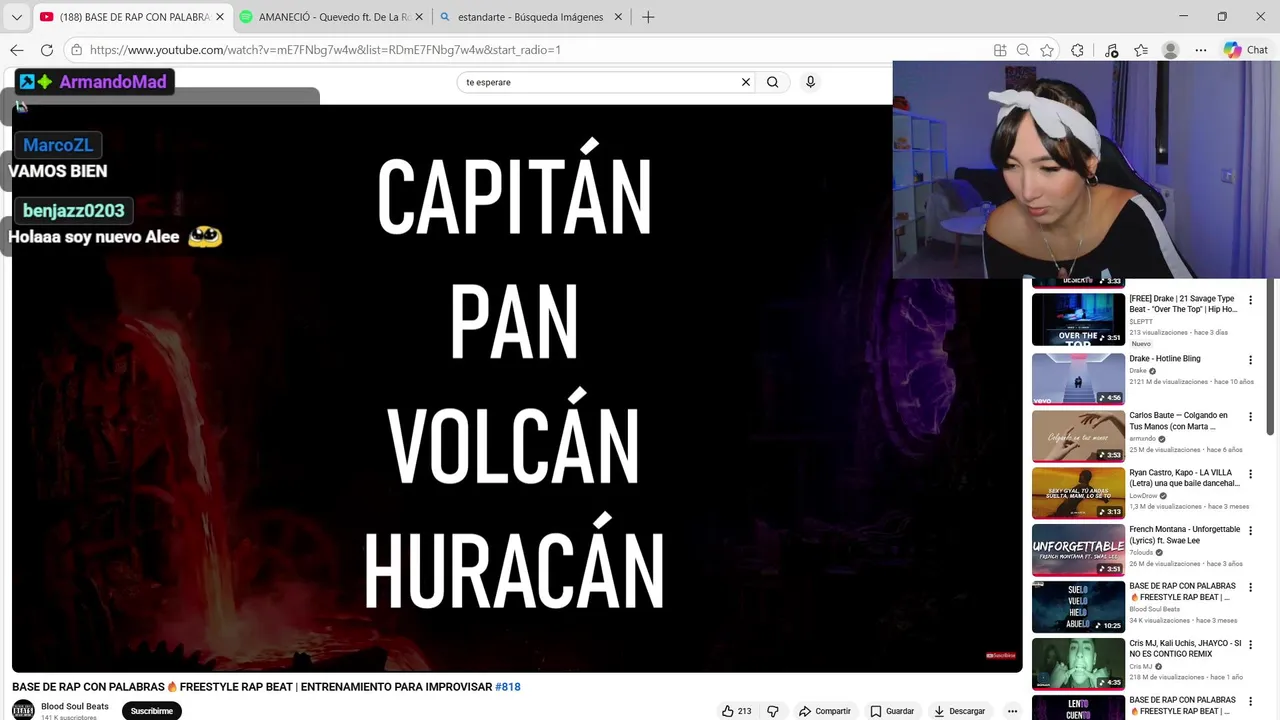Image resolution: width=1280 pixels, height=720 pixels.
Task: Open the 'Drake - Hotline Bling' title link
Action: 1165,359
